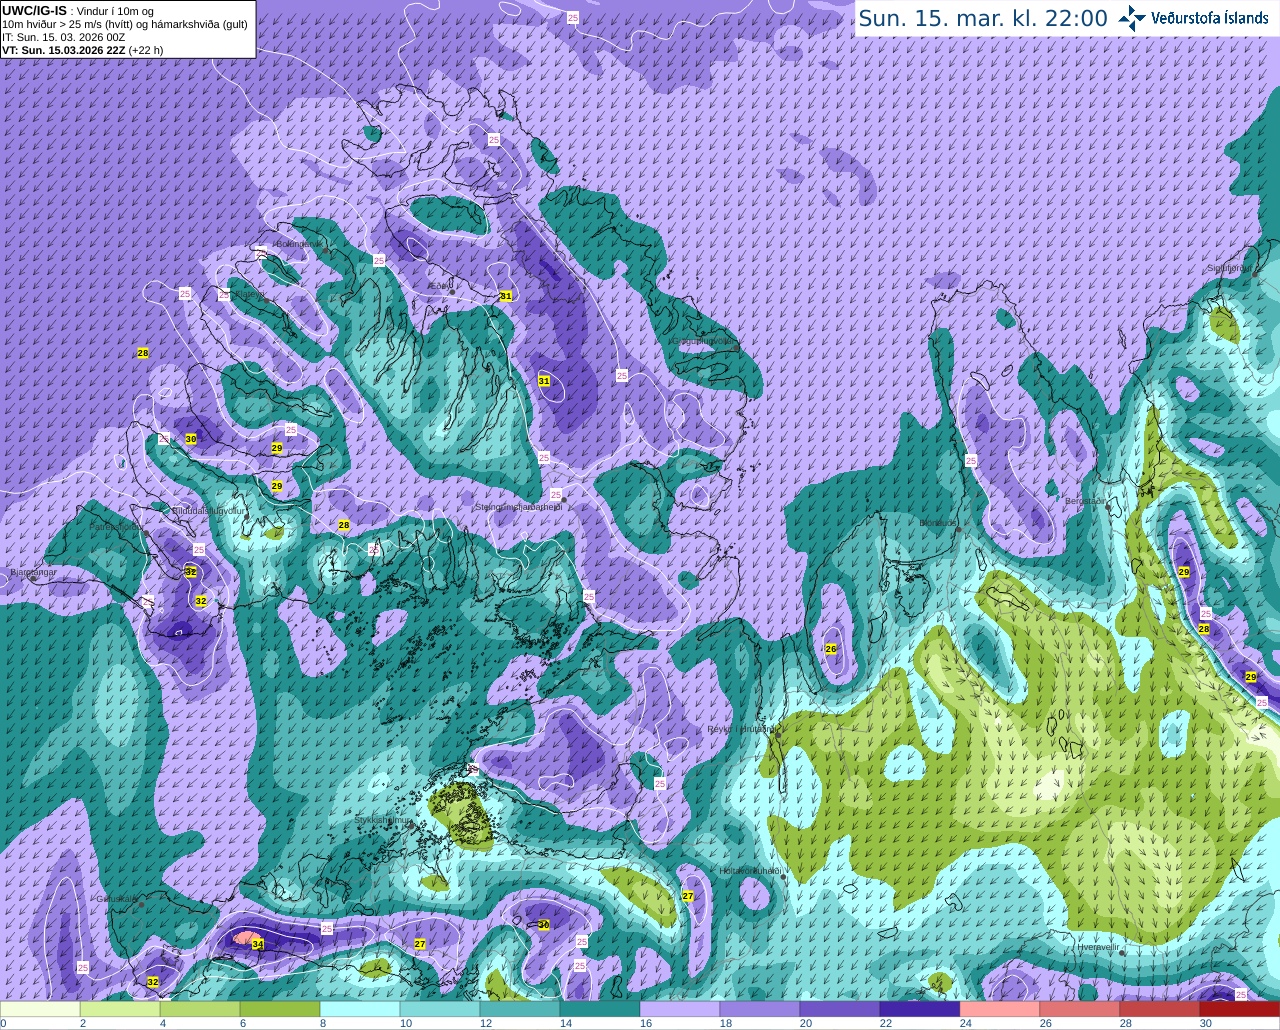Viewport: 1280px width, 1030px height.
Task: Pick the 22–24 m/s dark indigo legend swatch
Action: tap(920, 1008)
